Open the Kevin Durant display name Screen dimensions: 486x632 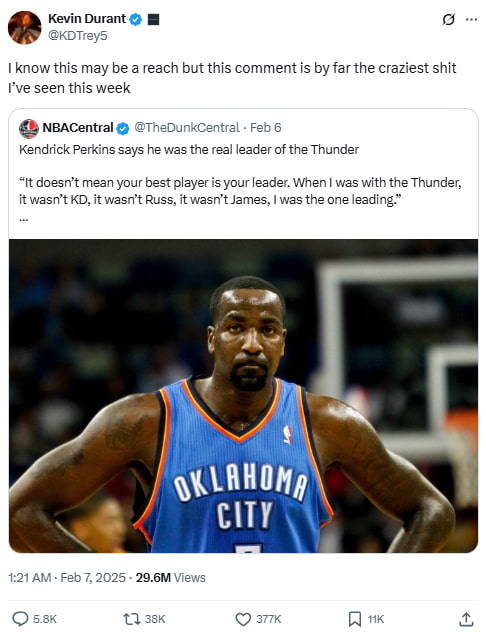(87, 19)
